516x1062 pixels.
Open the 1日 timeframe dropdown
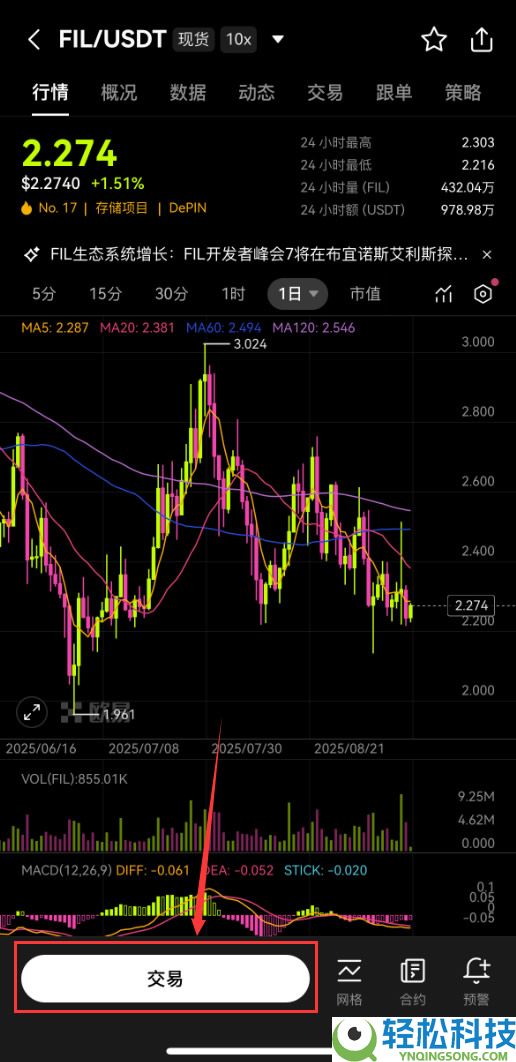[x=298, y=294]
